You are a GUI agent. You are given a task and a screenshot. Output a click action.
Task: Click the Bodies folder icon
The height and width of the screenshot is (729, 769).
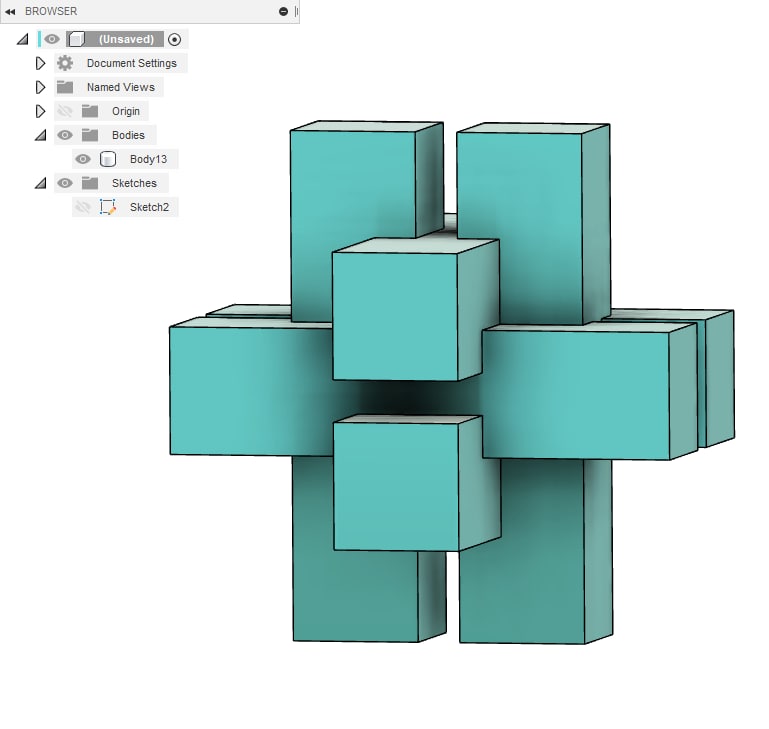(x=90, y=135)
